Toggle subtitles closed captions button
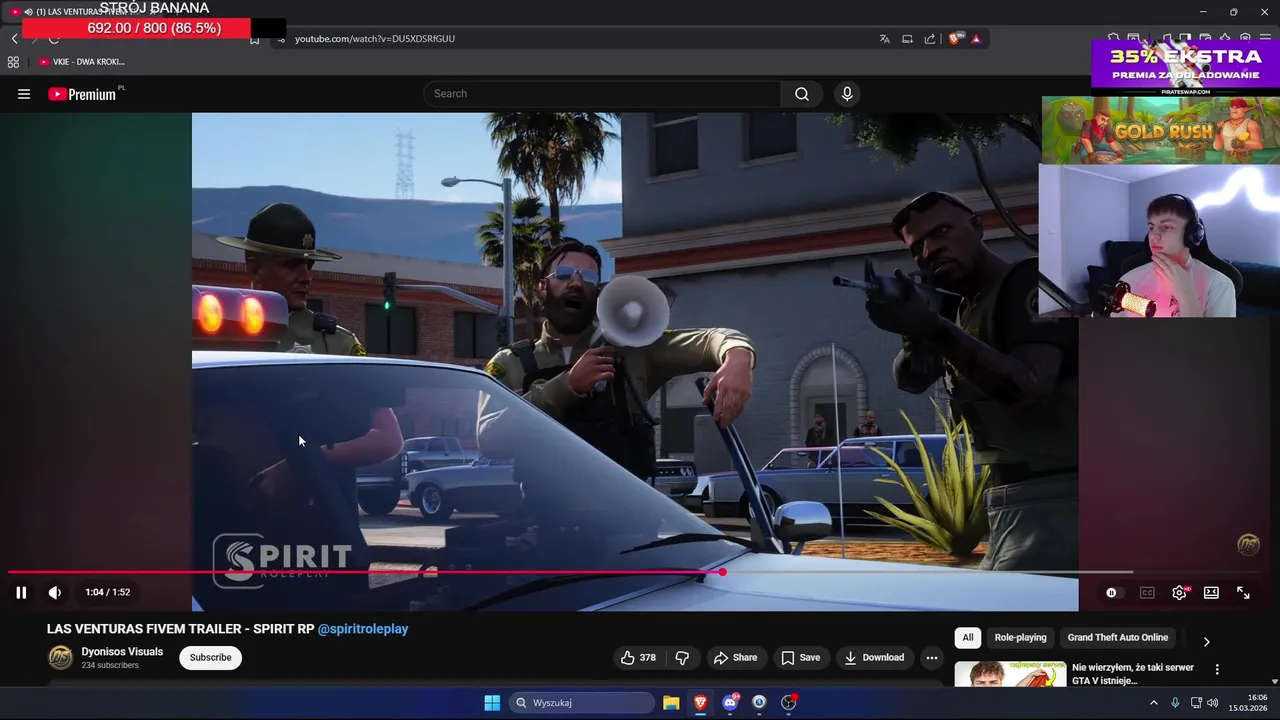The image size is (1280, 720). [1147, 593]
